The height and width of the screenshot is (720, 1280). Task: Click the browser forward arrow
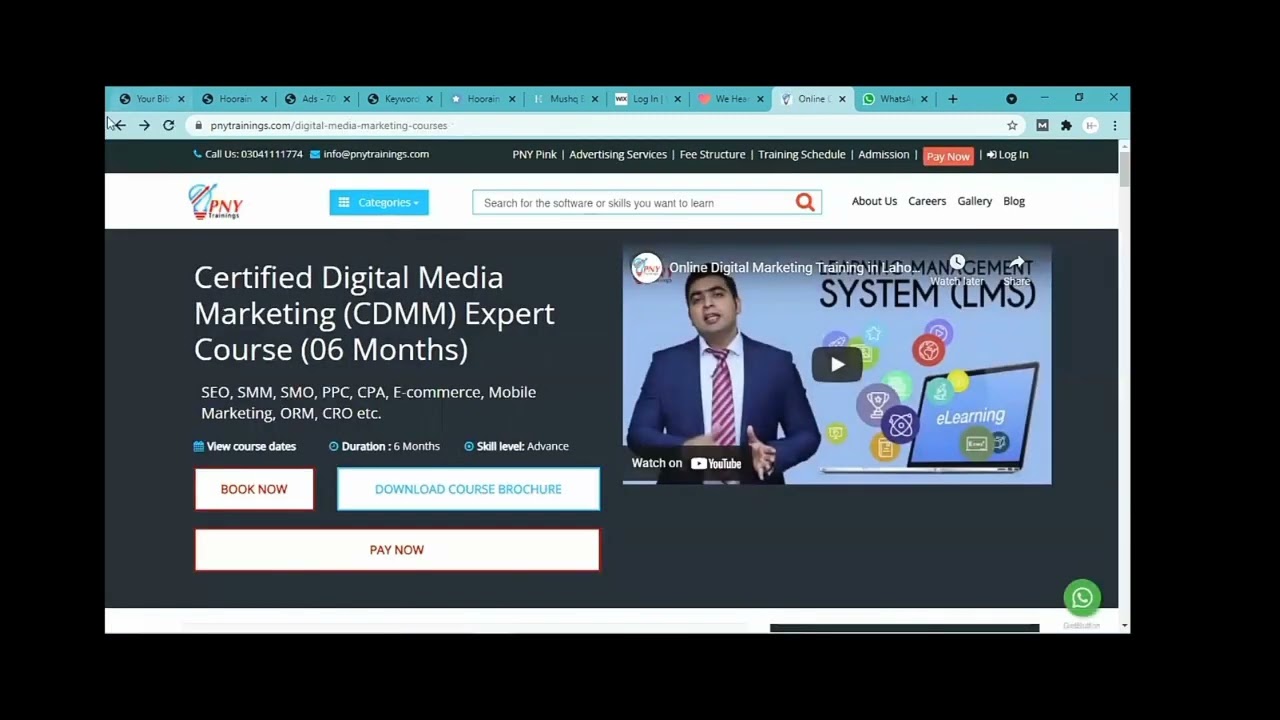tap(144, 126)
